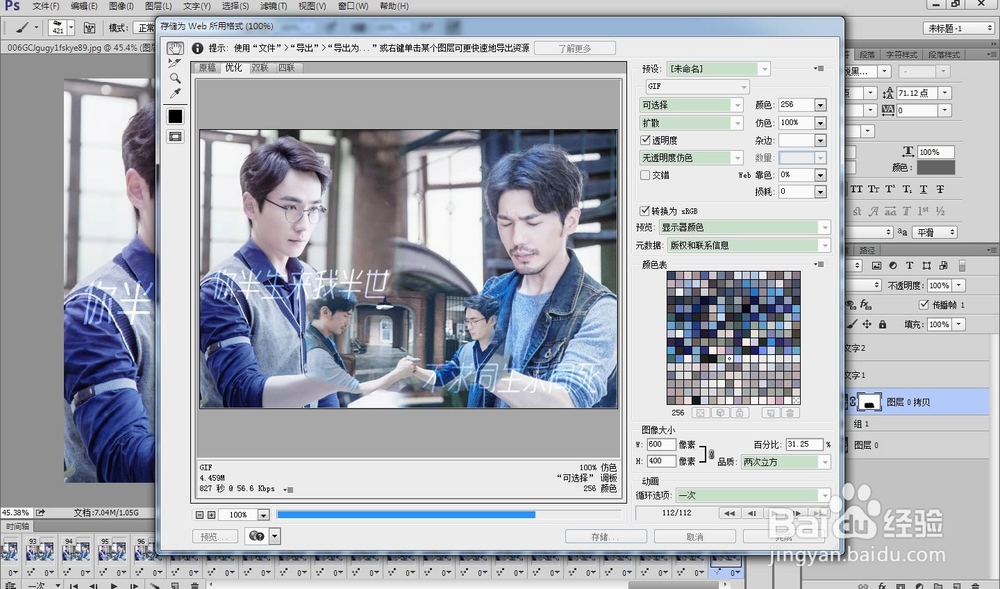Open the 图像(I) menu in Photoshop
The image size is (1000, 589).
121,6
